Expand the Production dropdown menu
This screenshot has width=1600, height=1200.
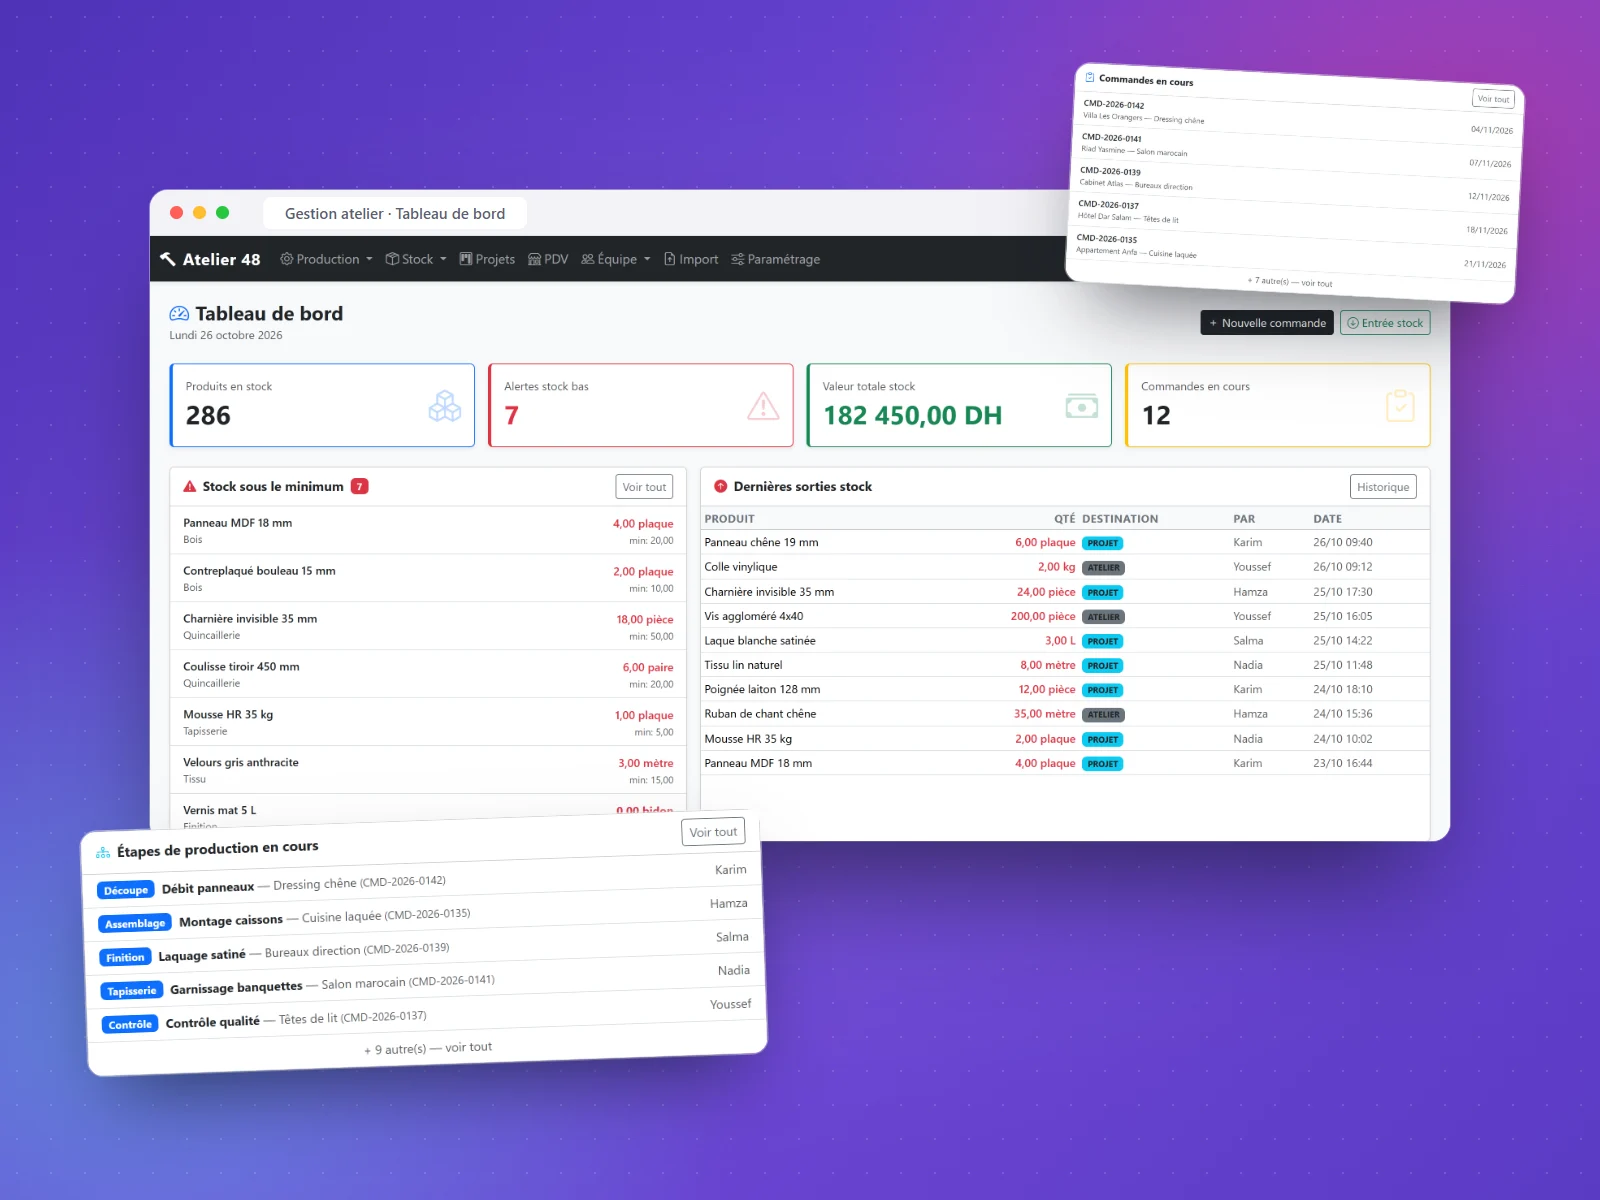[327, 259]
